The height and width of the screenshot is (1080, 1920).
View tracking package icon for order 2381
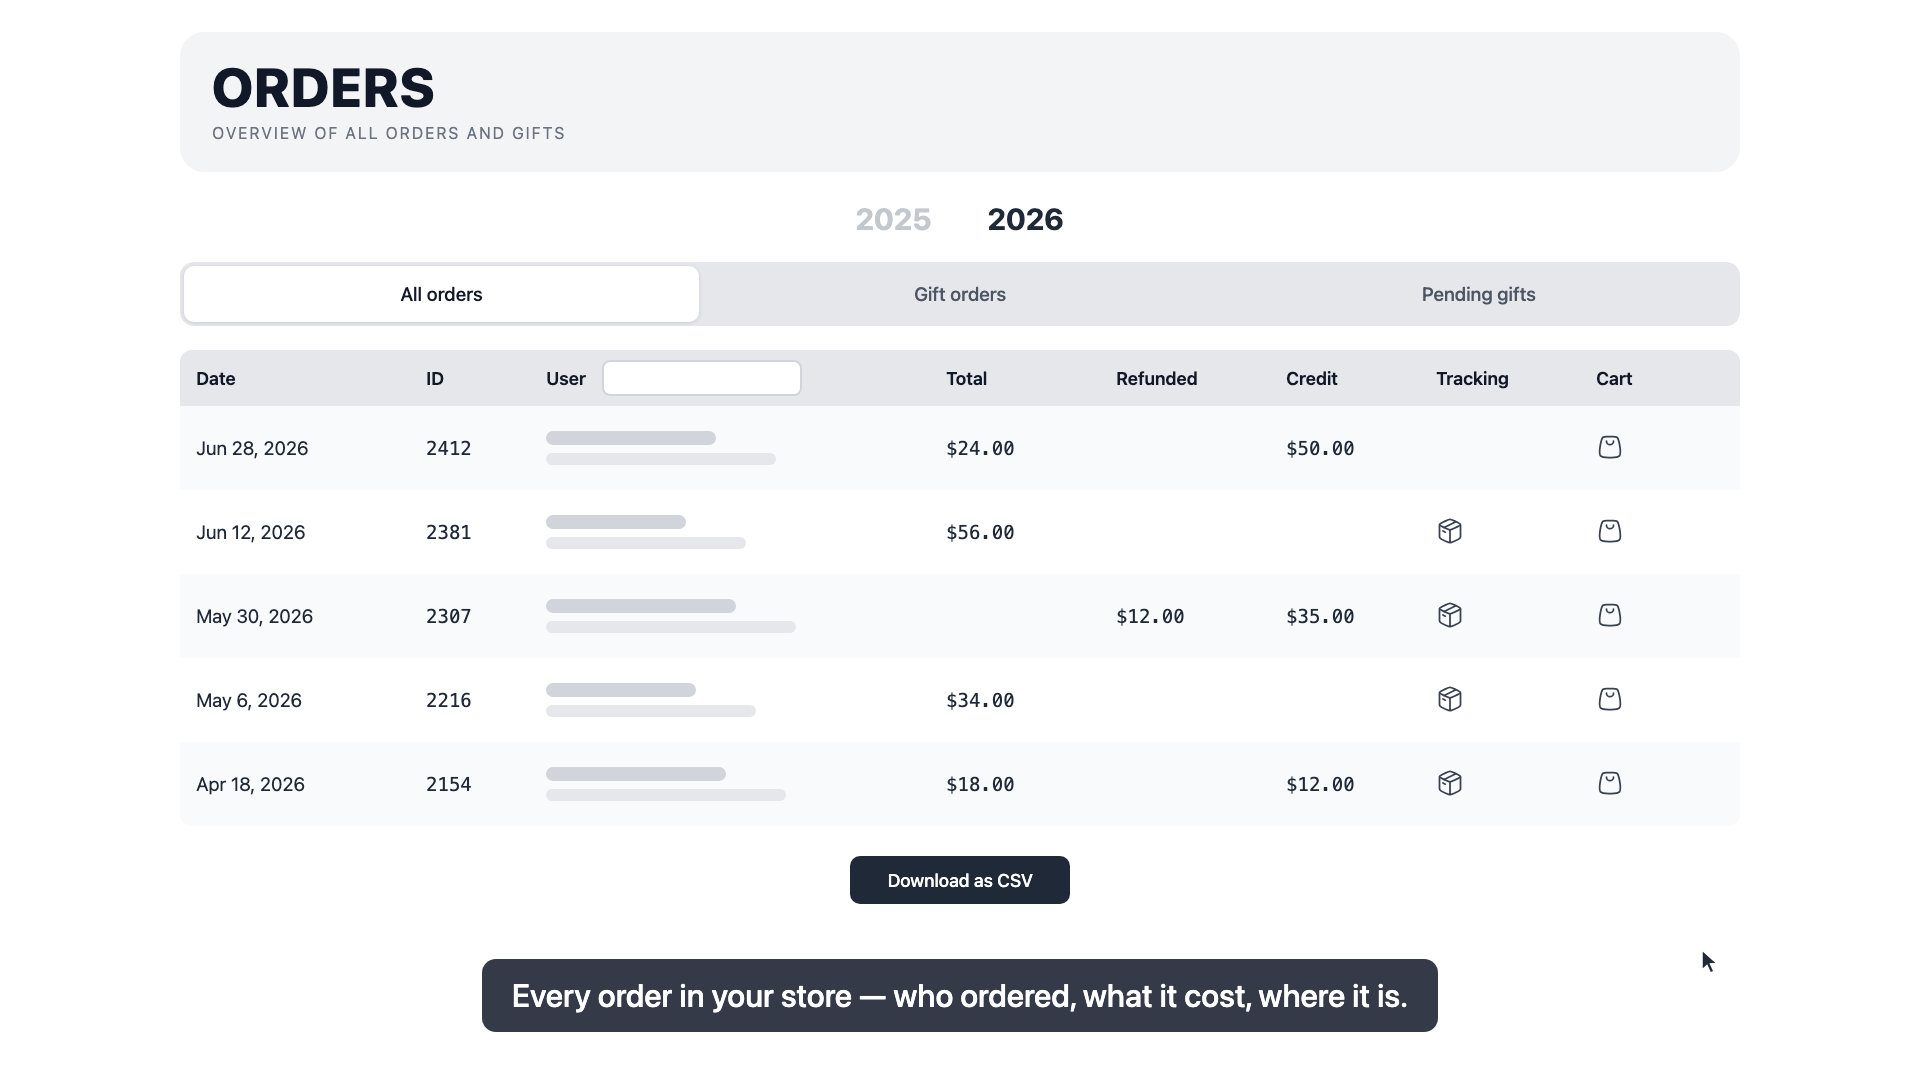pyautogui.click(x=1449, y=531)
